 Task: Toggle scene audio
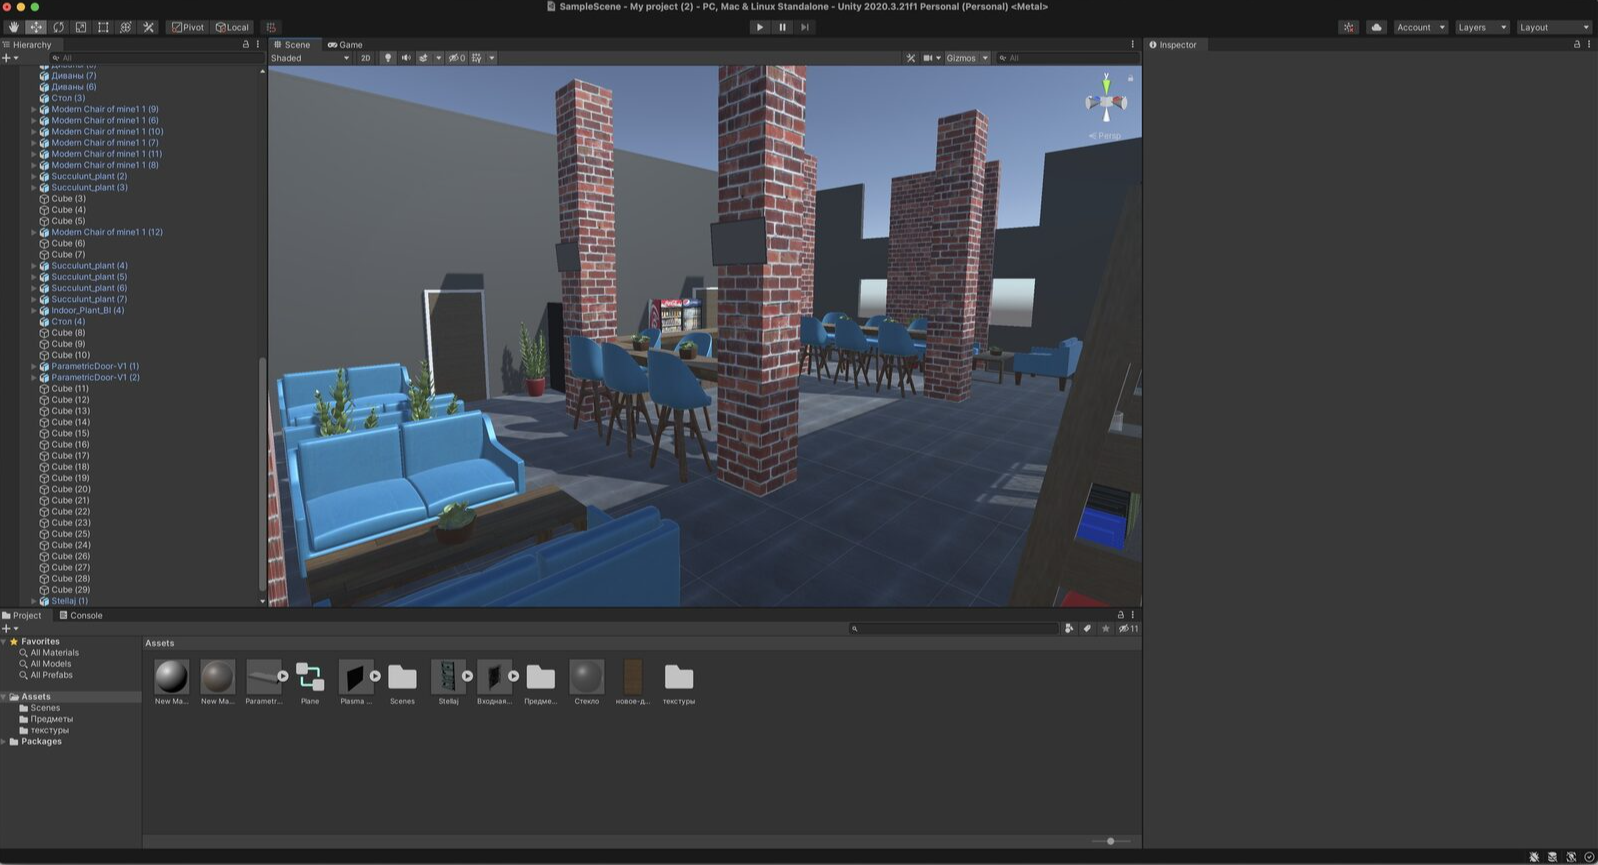(406, 58)
